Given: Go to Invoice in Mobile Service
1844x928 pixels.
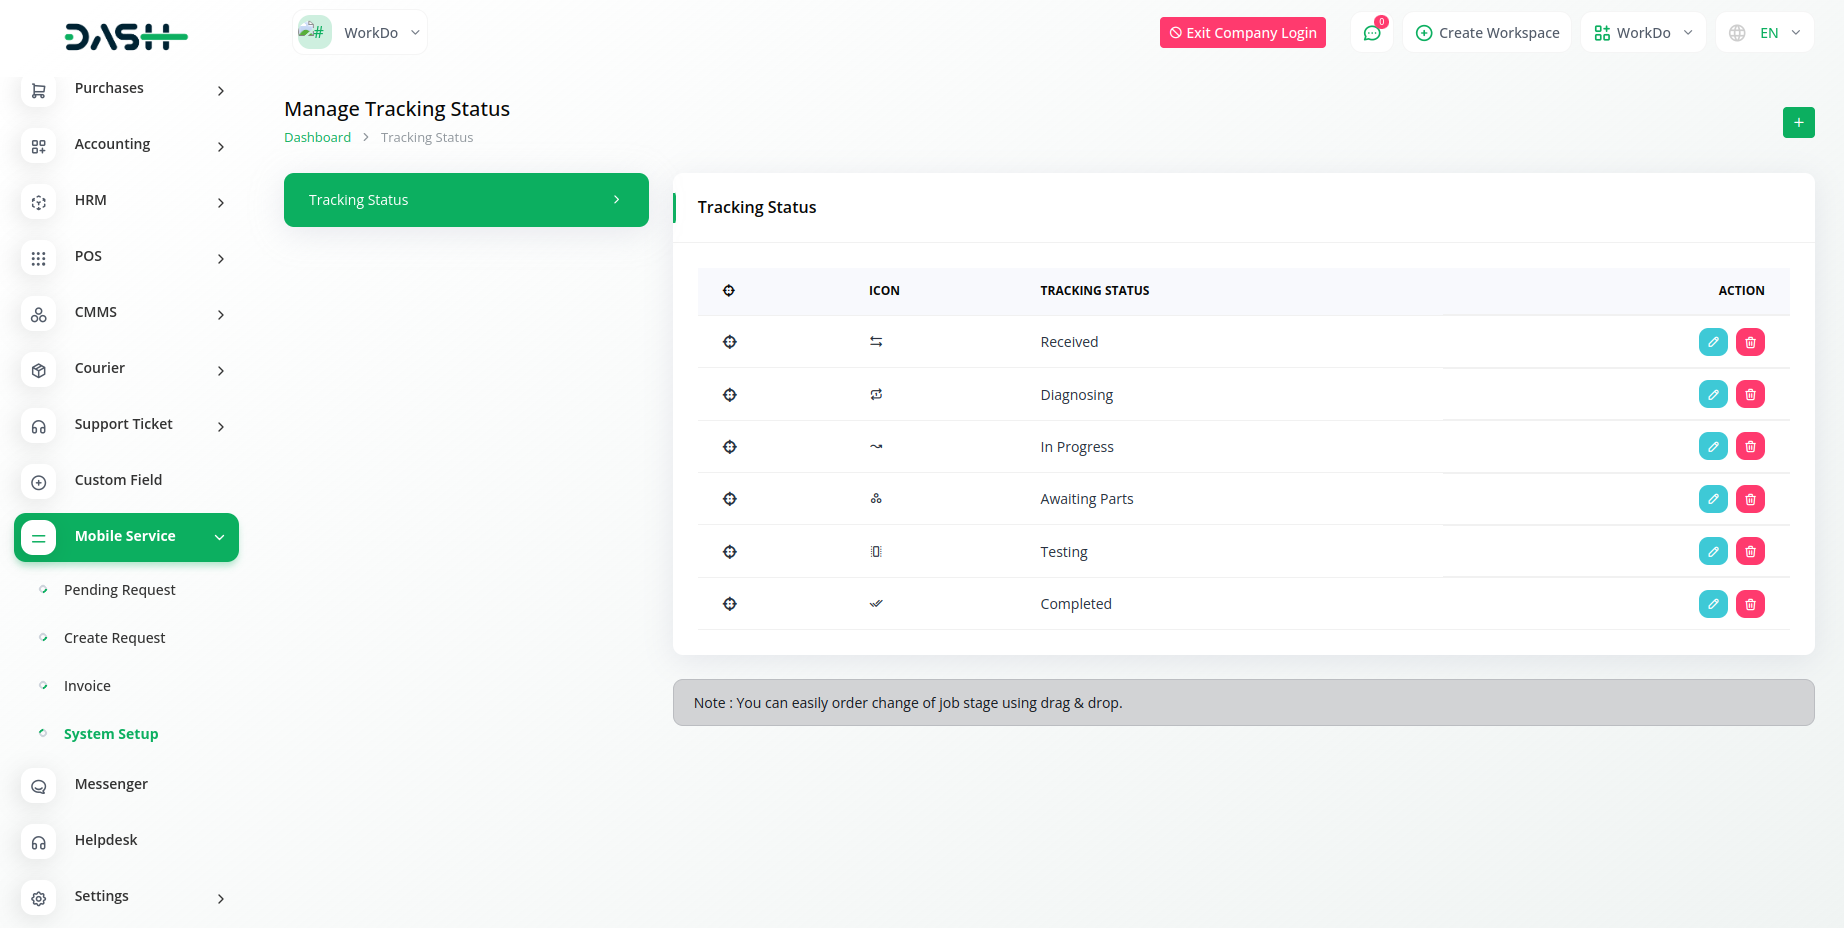Looking at the screenshot, I should (x=87, y=686).
